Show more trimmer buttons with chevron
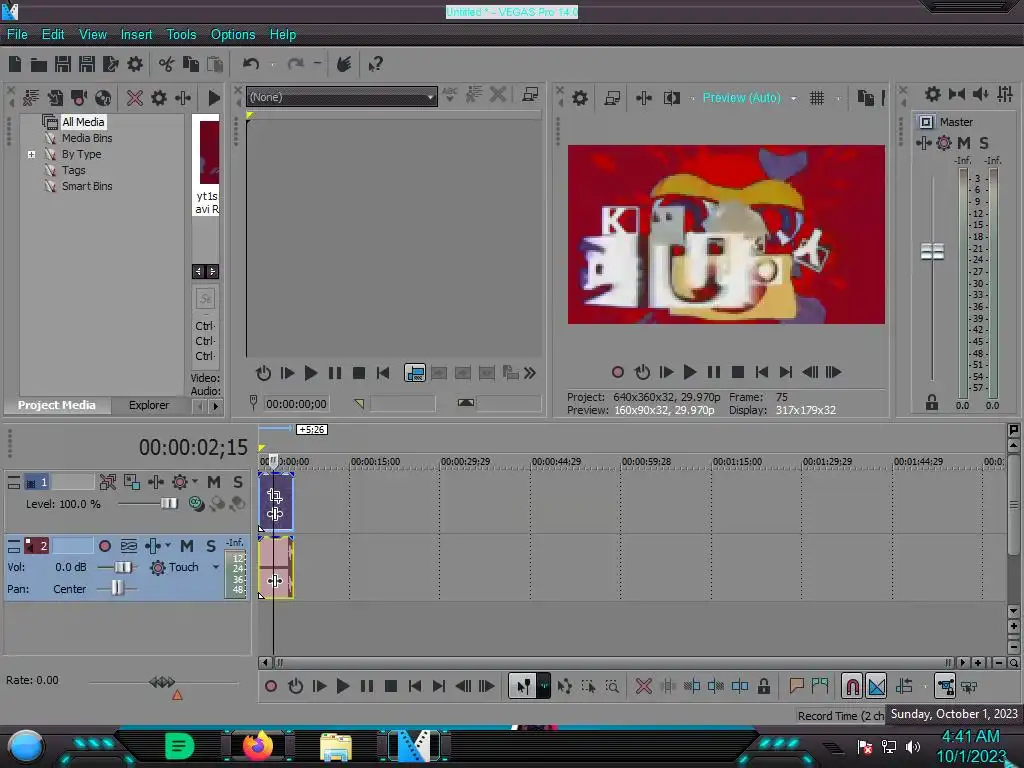The width and height of the screenshot is (1024, 768). tap(530, 374)
